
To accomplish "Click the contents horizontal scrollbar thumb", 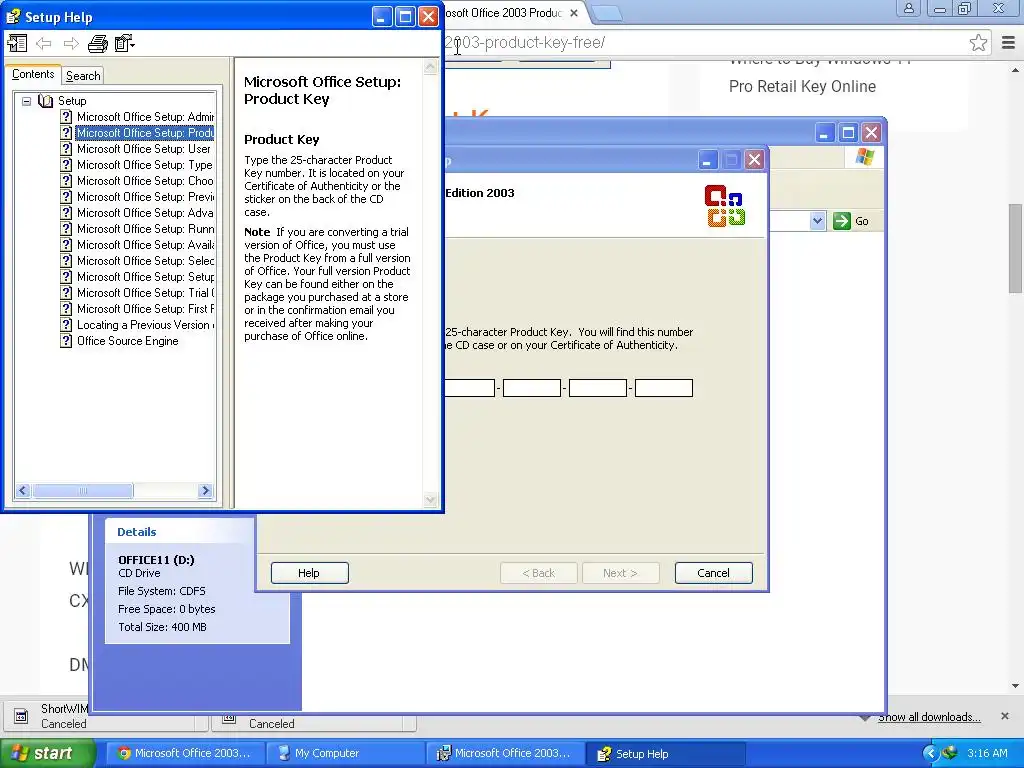I will [82, 490].
